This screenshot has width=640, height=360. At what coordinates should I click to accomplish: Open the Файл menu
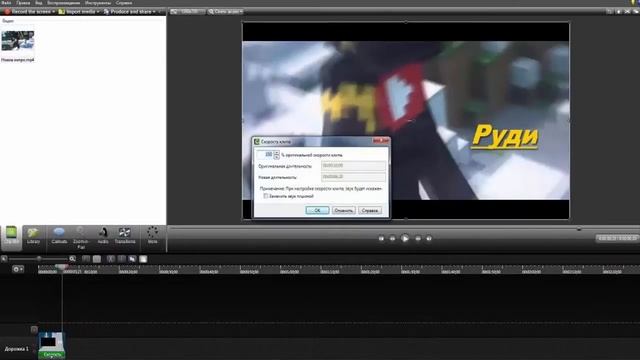click(x=7, y=3)
